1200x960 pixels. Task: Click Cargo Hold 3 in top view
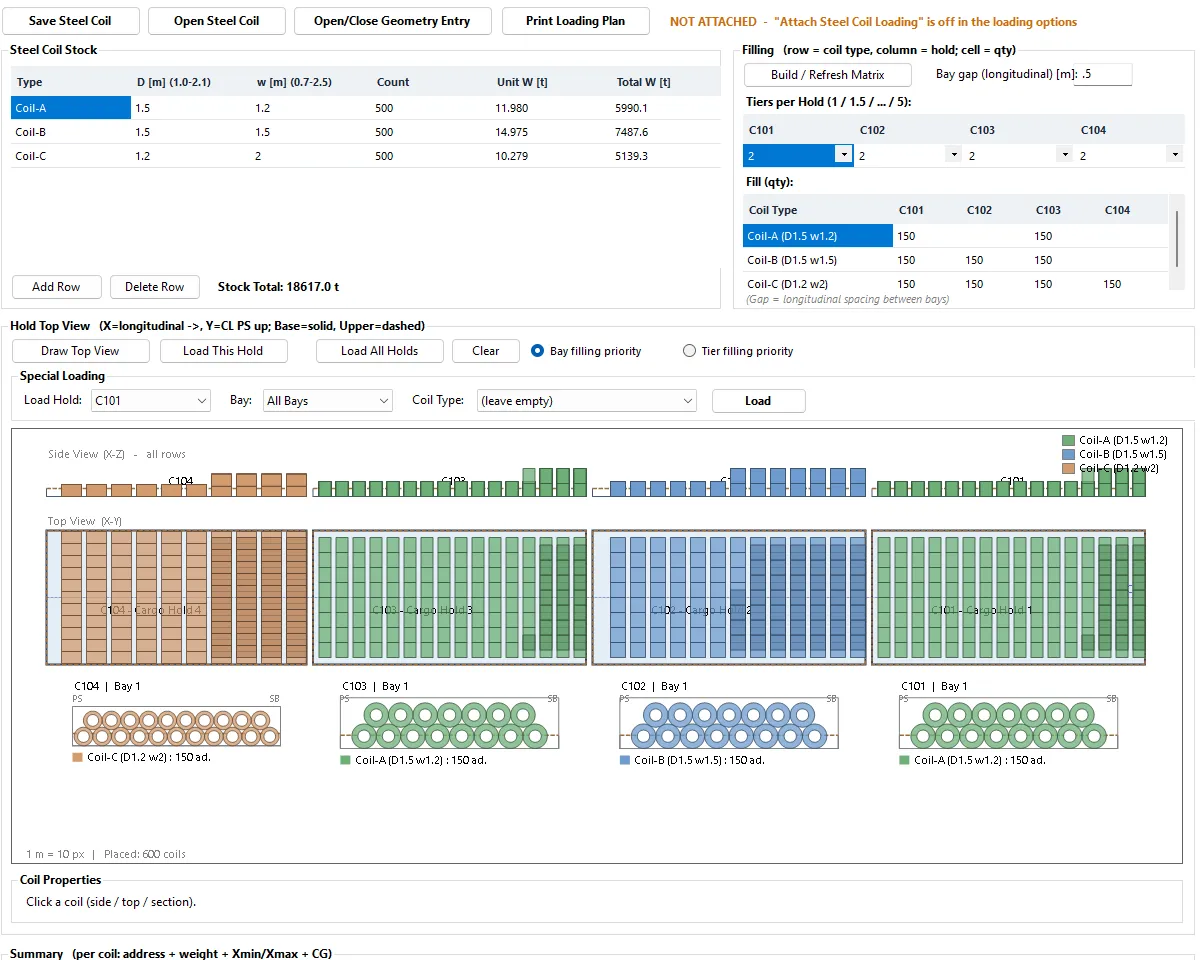coord(449,597)
